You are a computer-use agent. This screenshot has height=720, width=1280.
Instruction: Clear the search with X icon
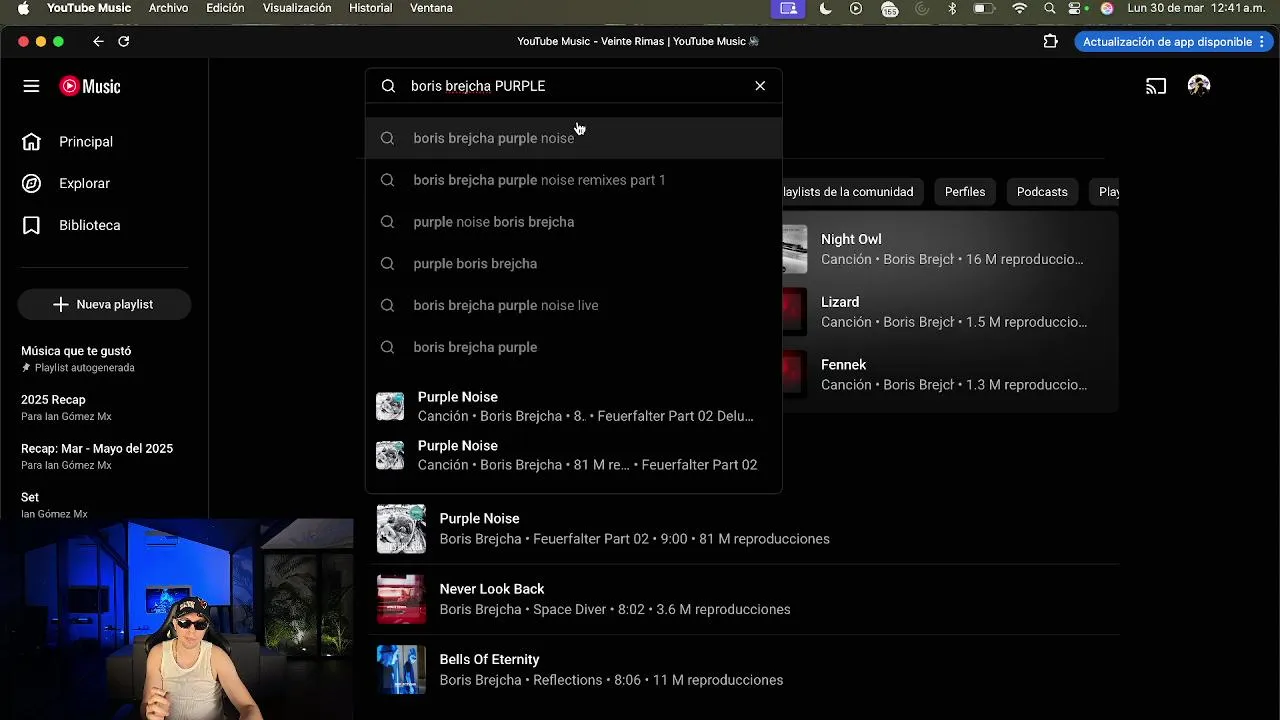pyautogui.click(x=760, y=86)
